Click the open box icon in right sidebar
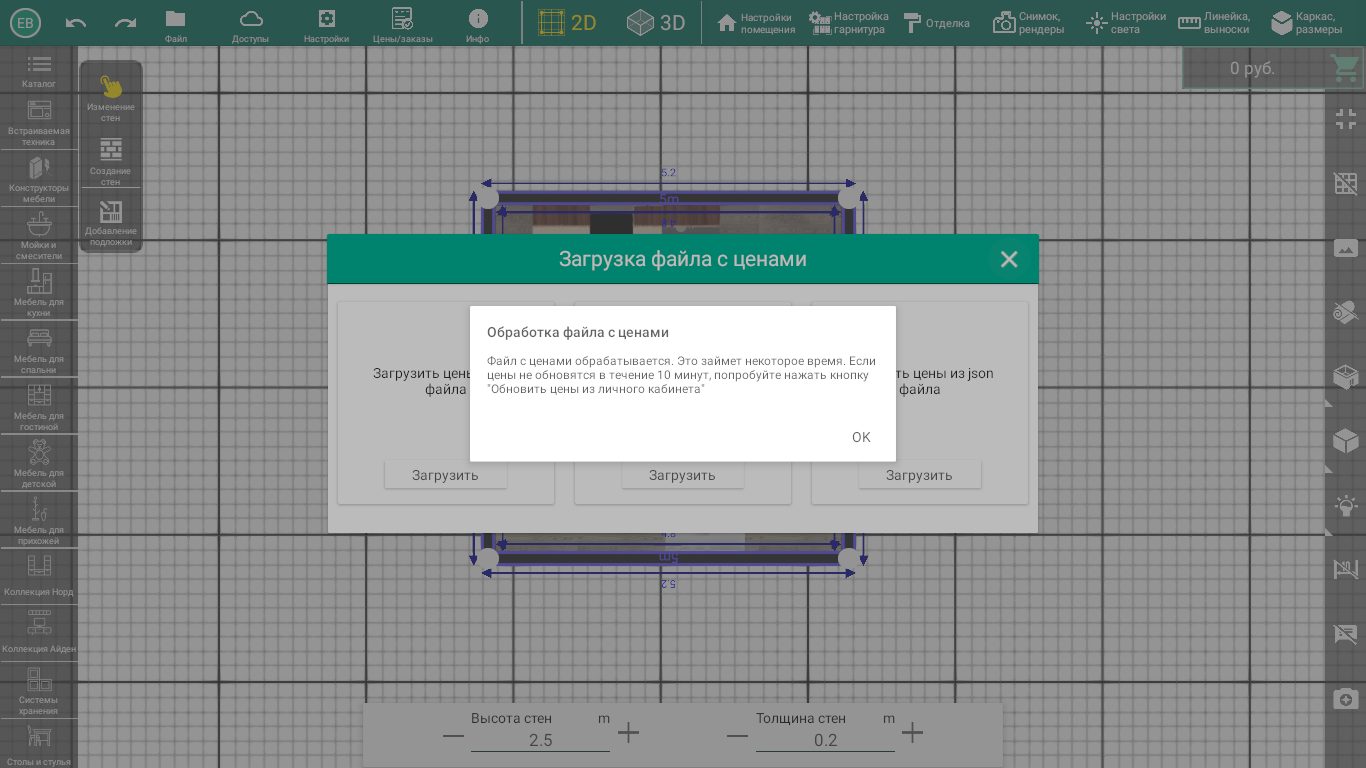Image resolution: width=1366 pixels, height=768 pixels. coord(1346,376)
